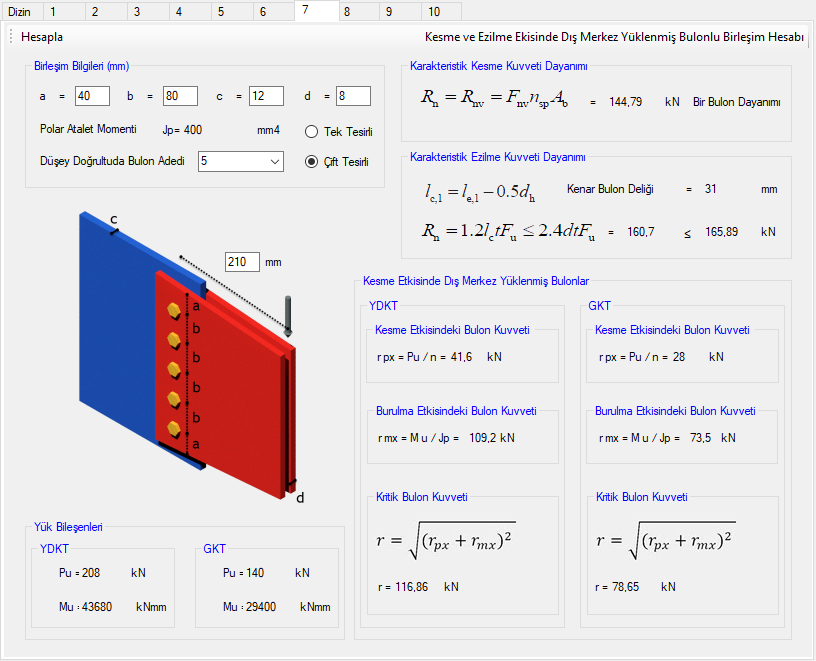Click the top bolt in the diagram
This screenshot has height=661, width=816.
[x=174, y=311]
